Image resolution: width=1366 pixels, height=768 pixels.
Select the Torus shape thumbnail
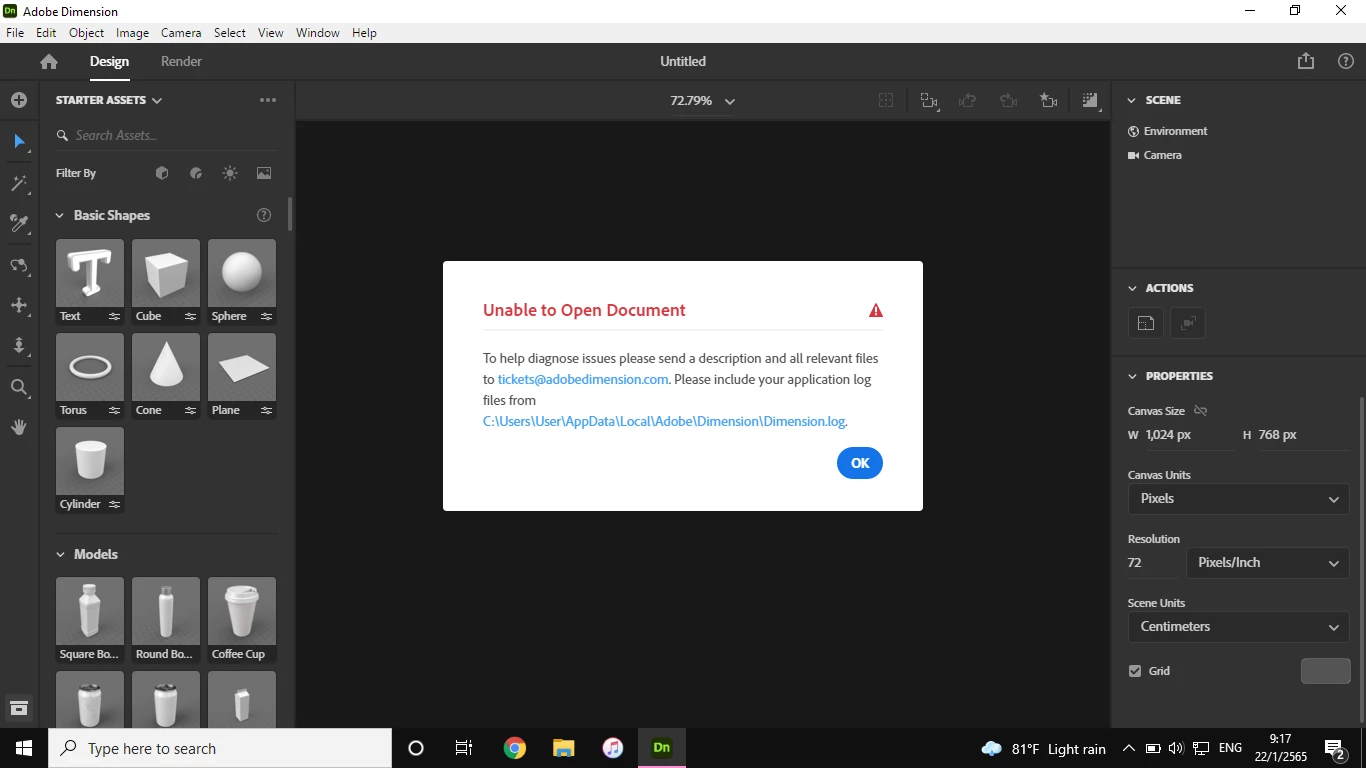pyautogui.click(x=90, y=367)
